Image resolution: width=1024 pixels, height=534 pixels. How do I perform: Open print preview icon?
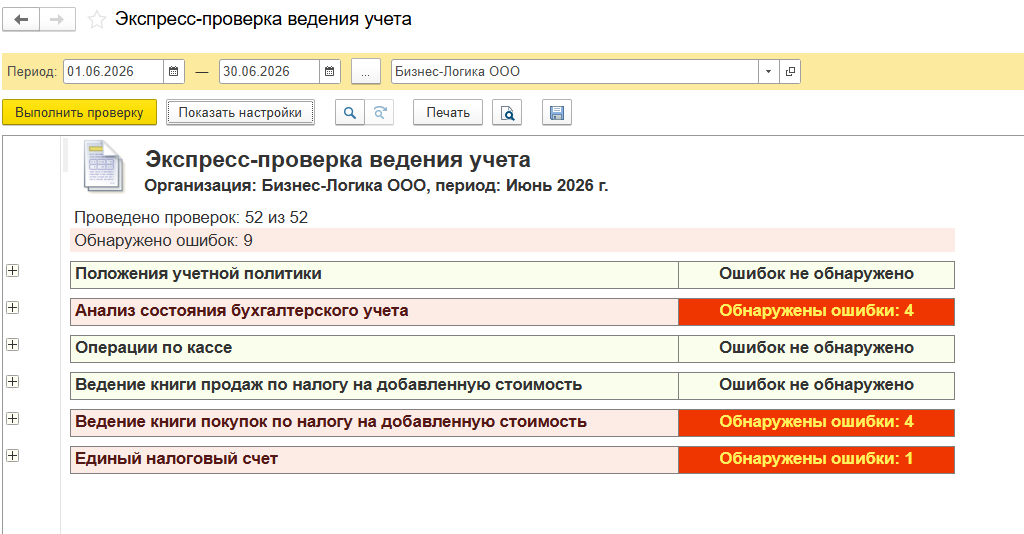(507, 112)
